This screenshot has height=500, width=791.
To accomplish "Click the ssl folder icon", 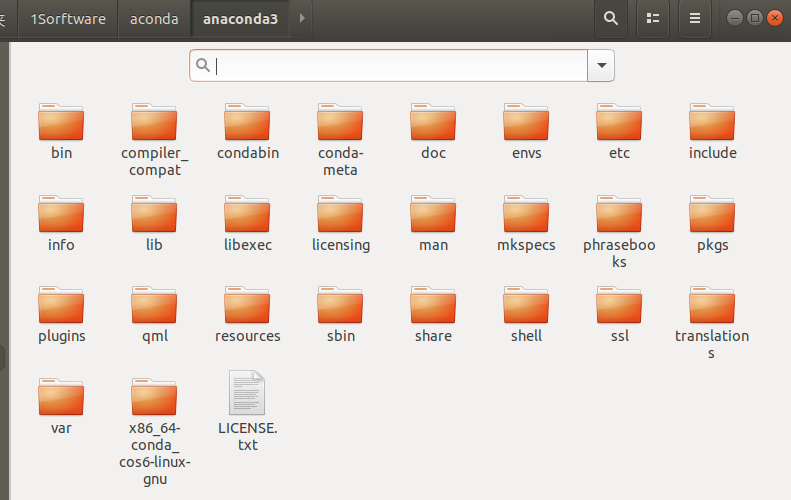I will pos(619,306).
